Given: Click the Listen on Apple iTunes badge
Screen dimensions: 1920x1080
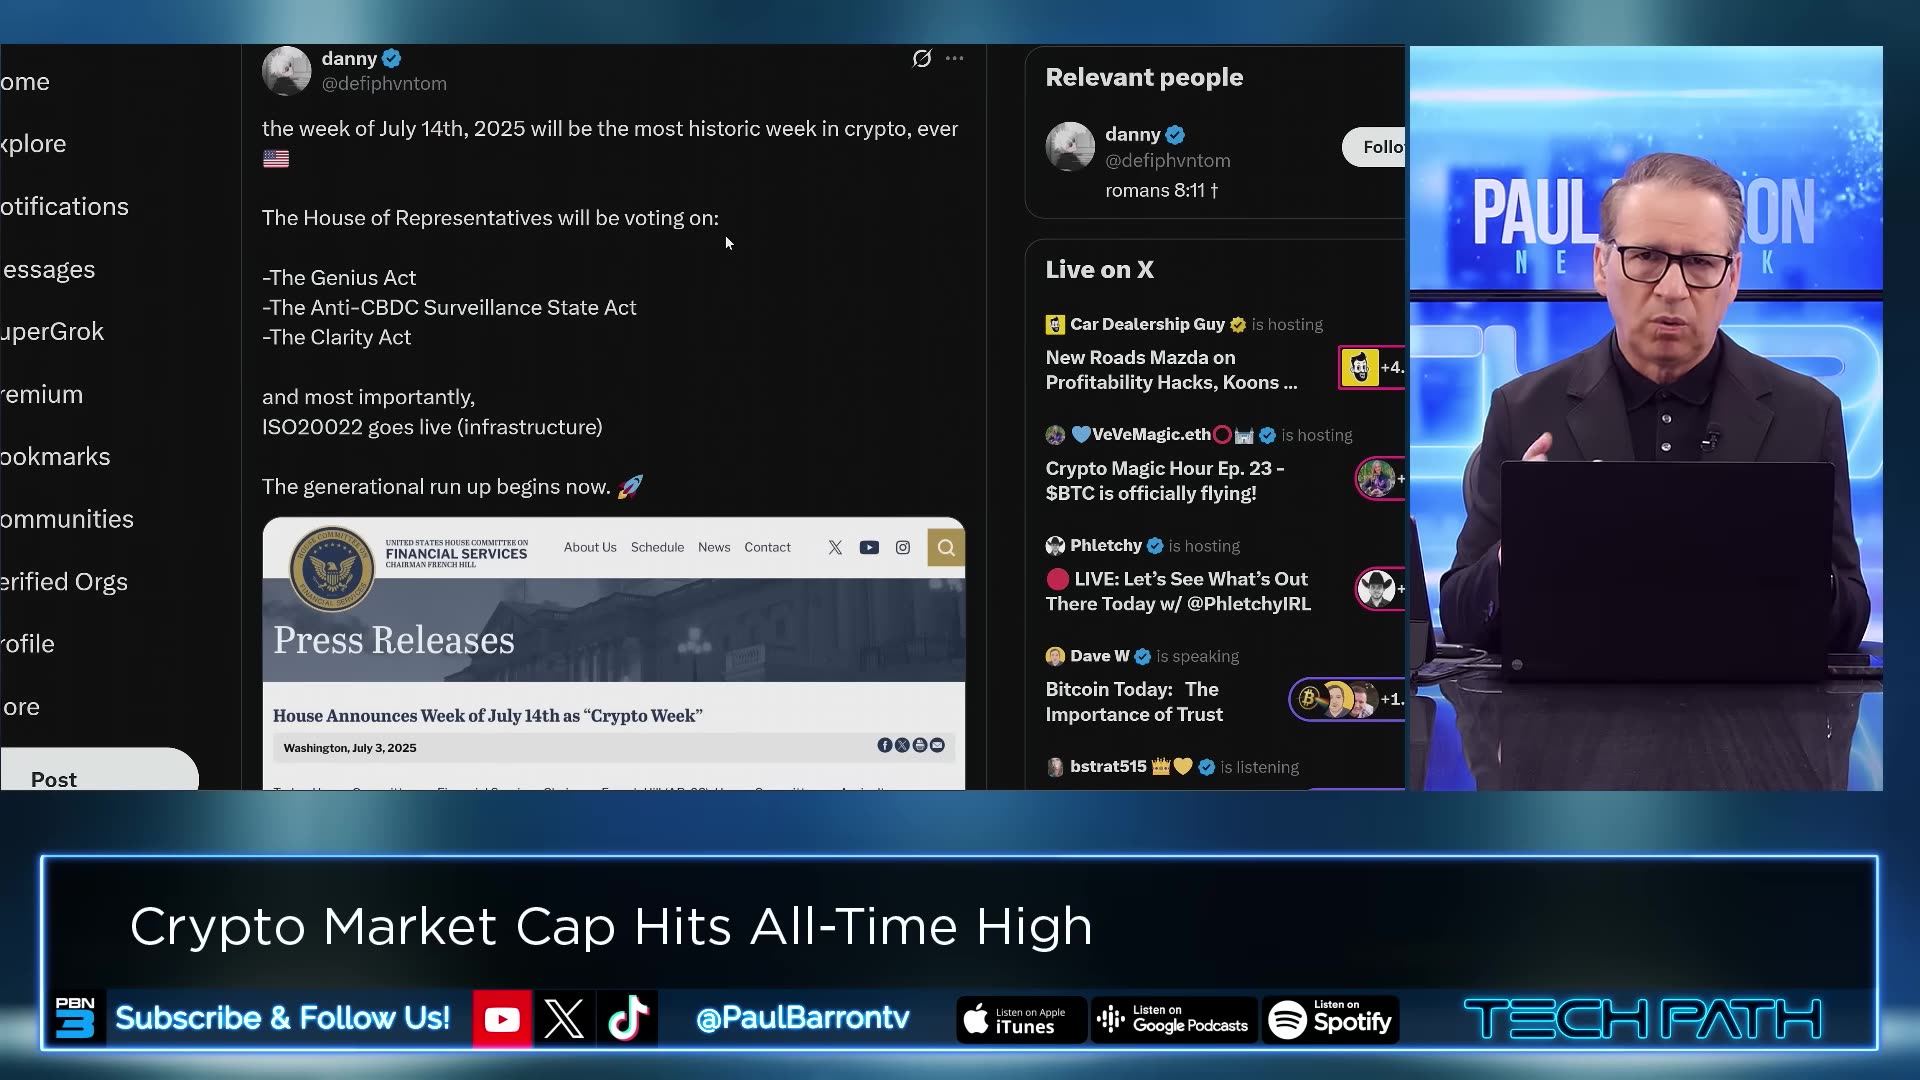Looking at the screenshot, I should pyautogui.click(x=1020, y=1019).
